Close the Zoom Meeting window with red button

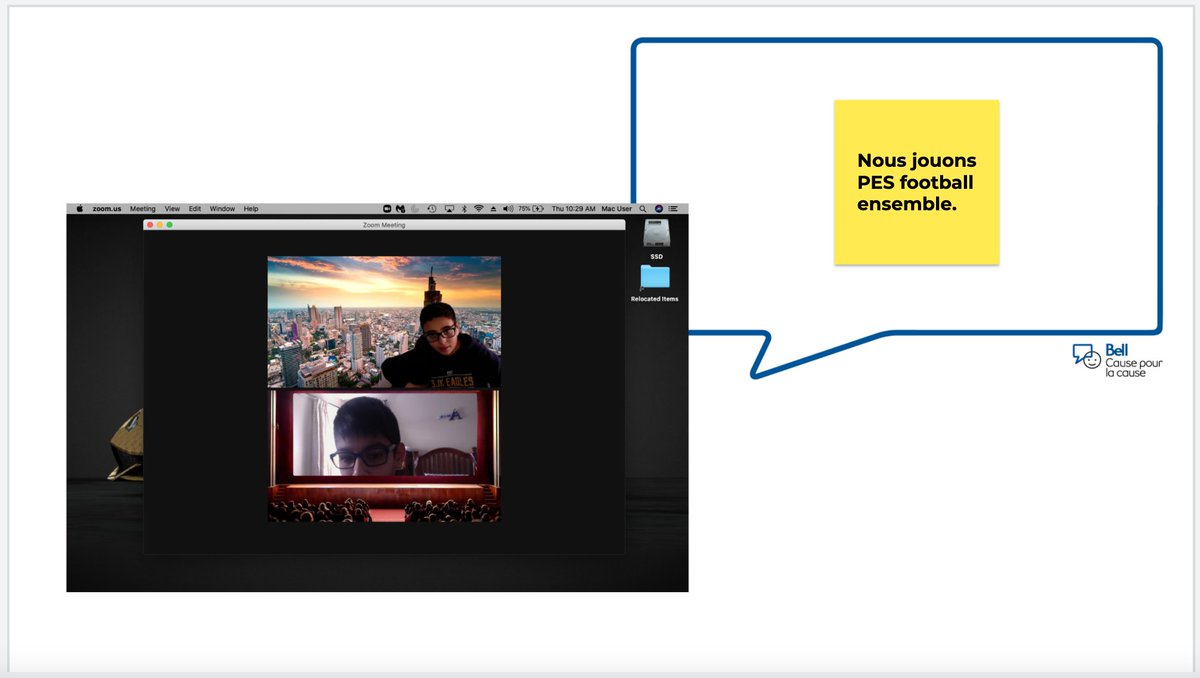point(150,225)
